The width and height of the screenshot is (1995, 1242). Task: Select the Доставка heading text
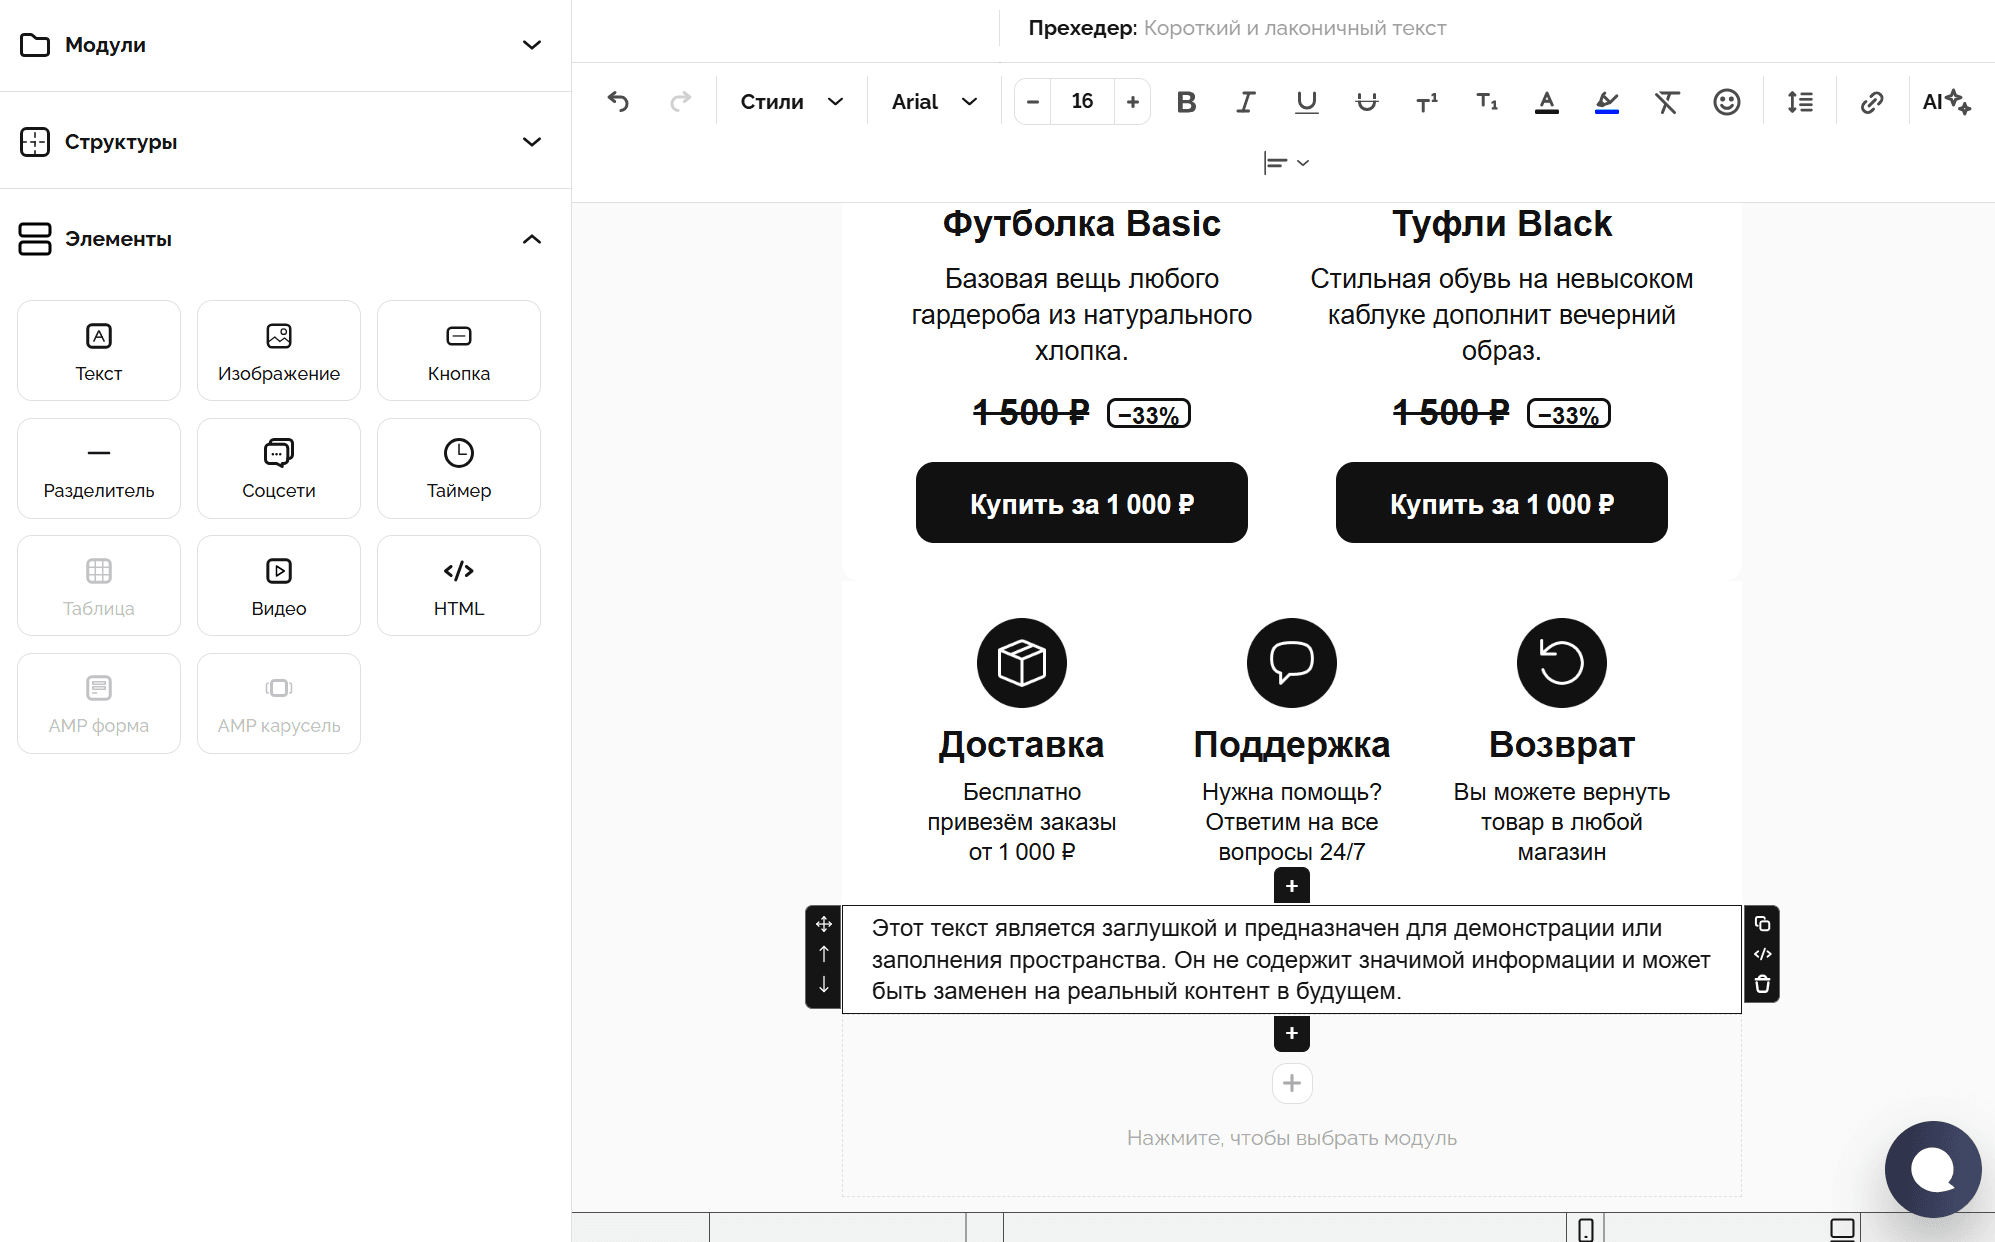1022,745
